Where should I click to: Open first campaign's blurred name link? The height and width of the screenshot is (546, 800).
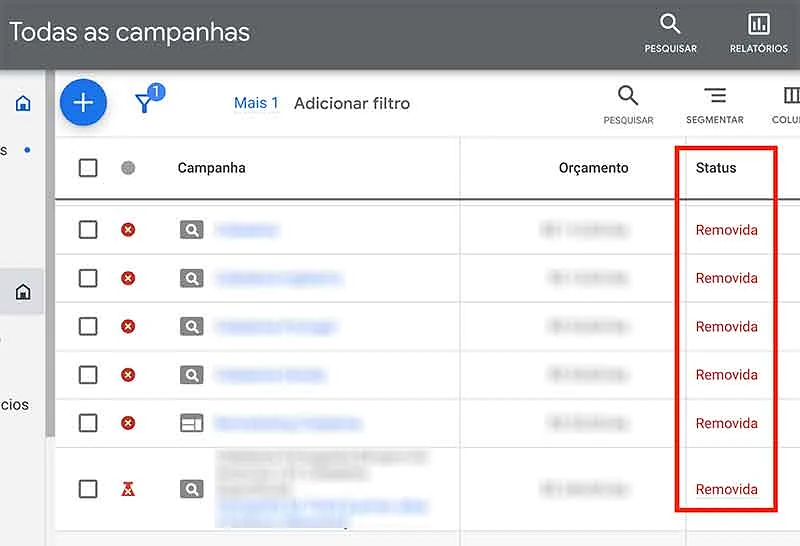coord(247,230)
